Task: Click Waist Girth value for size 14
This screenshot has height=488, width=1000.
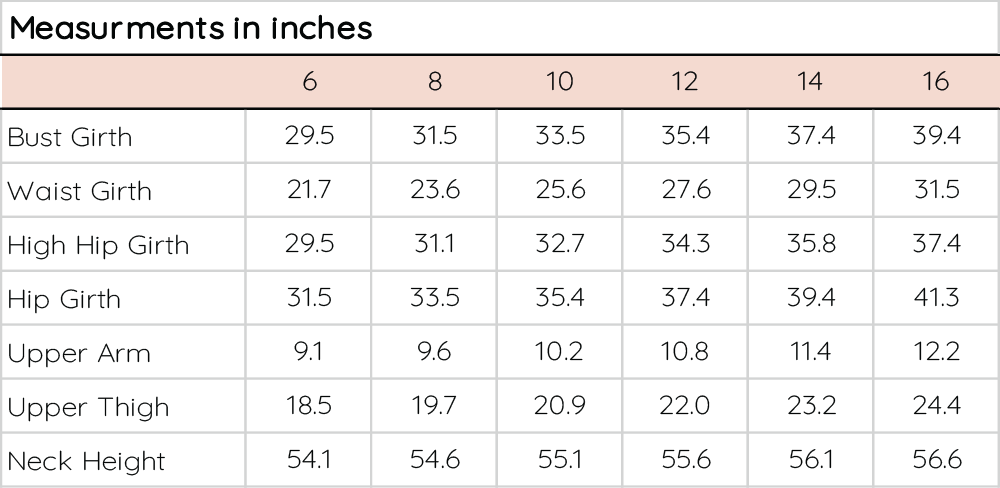Action: 810,190
